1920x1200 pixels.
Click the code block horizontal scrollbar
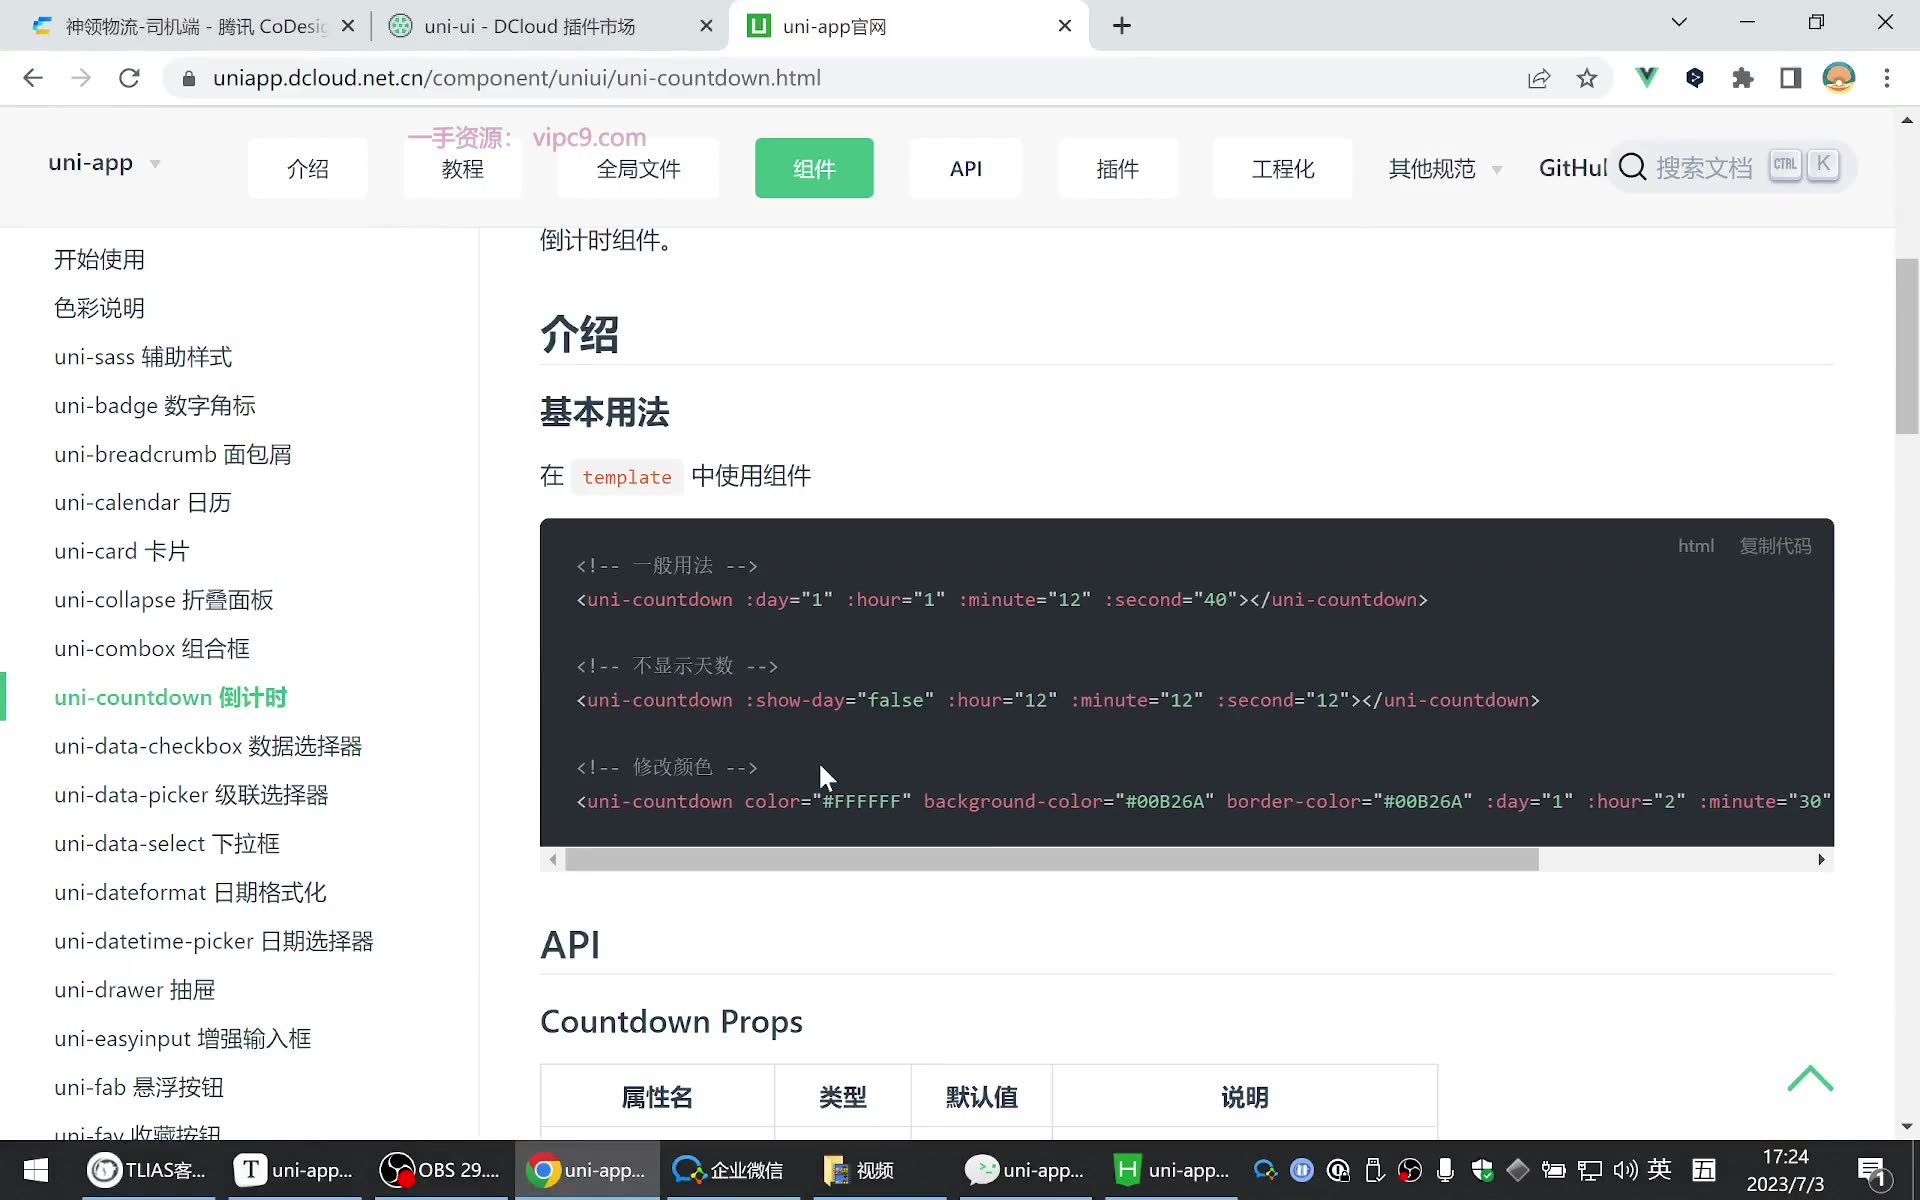(x=1051, y=860)
